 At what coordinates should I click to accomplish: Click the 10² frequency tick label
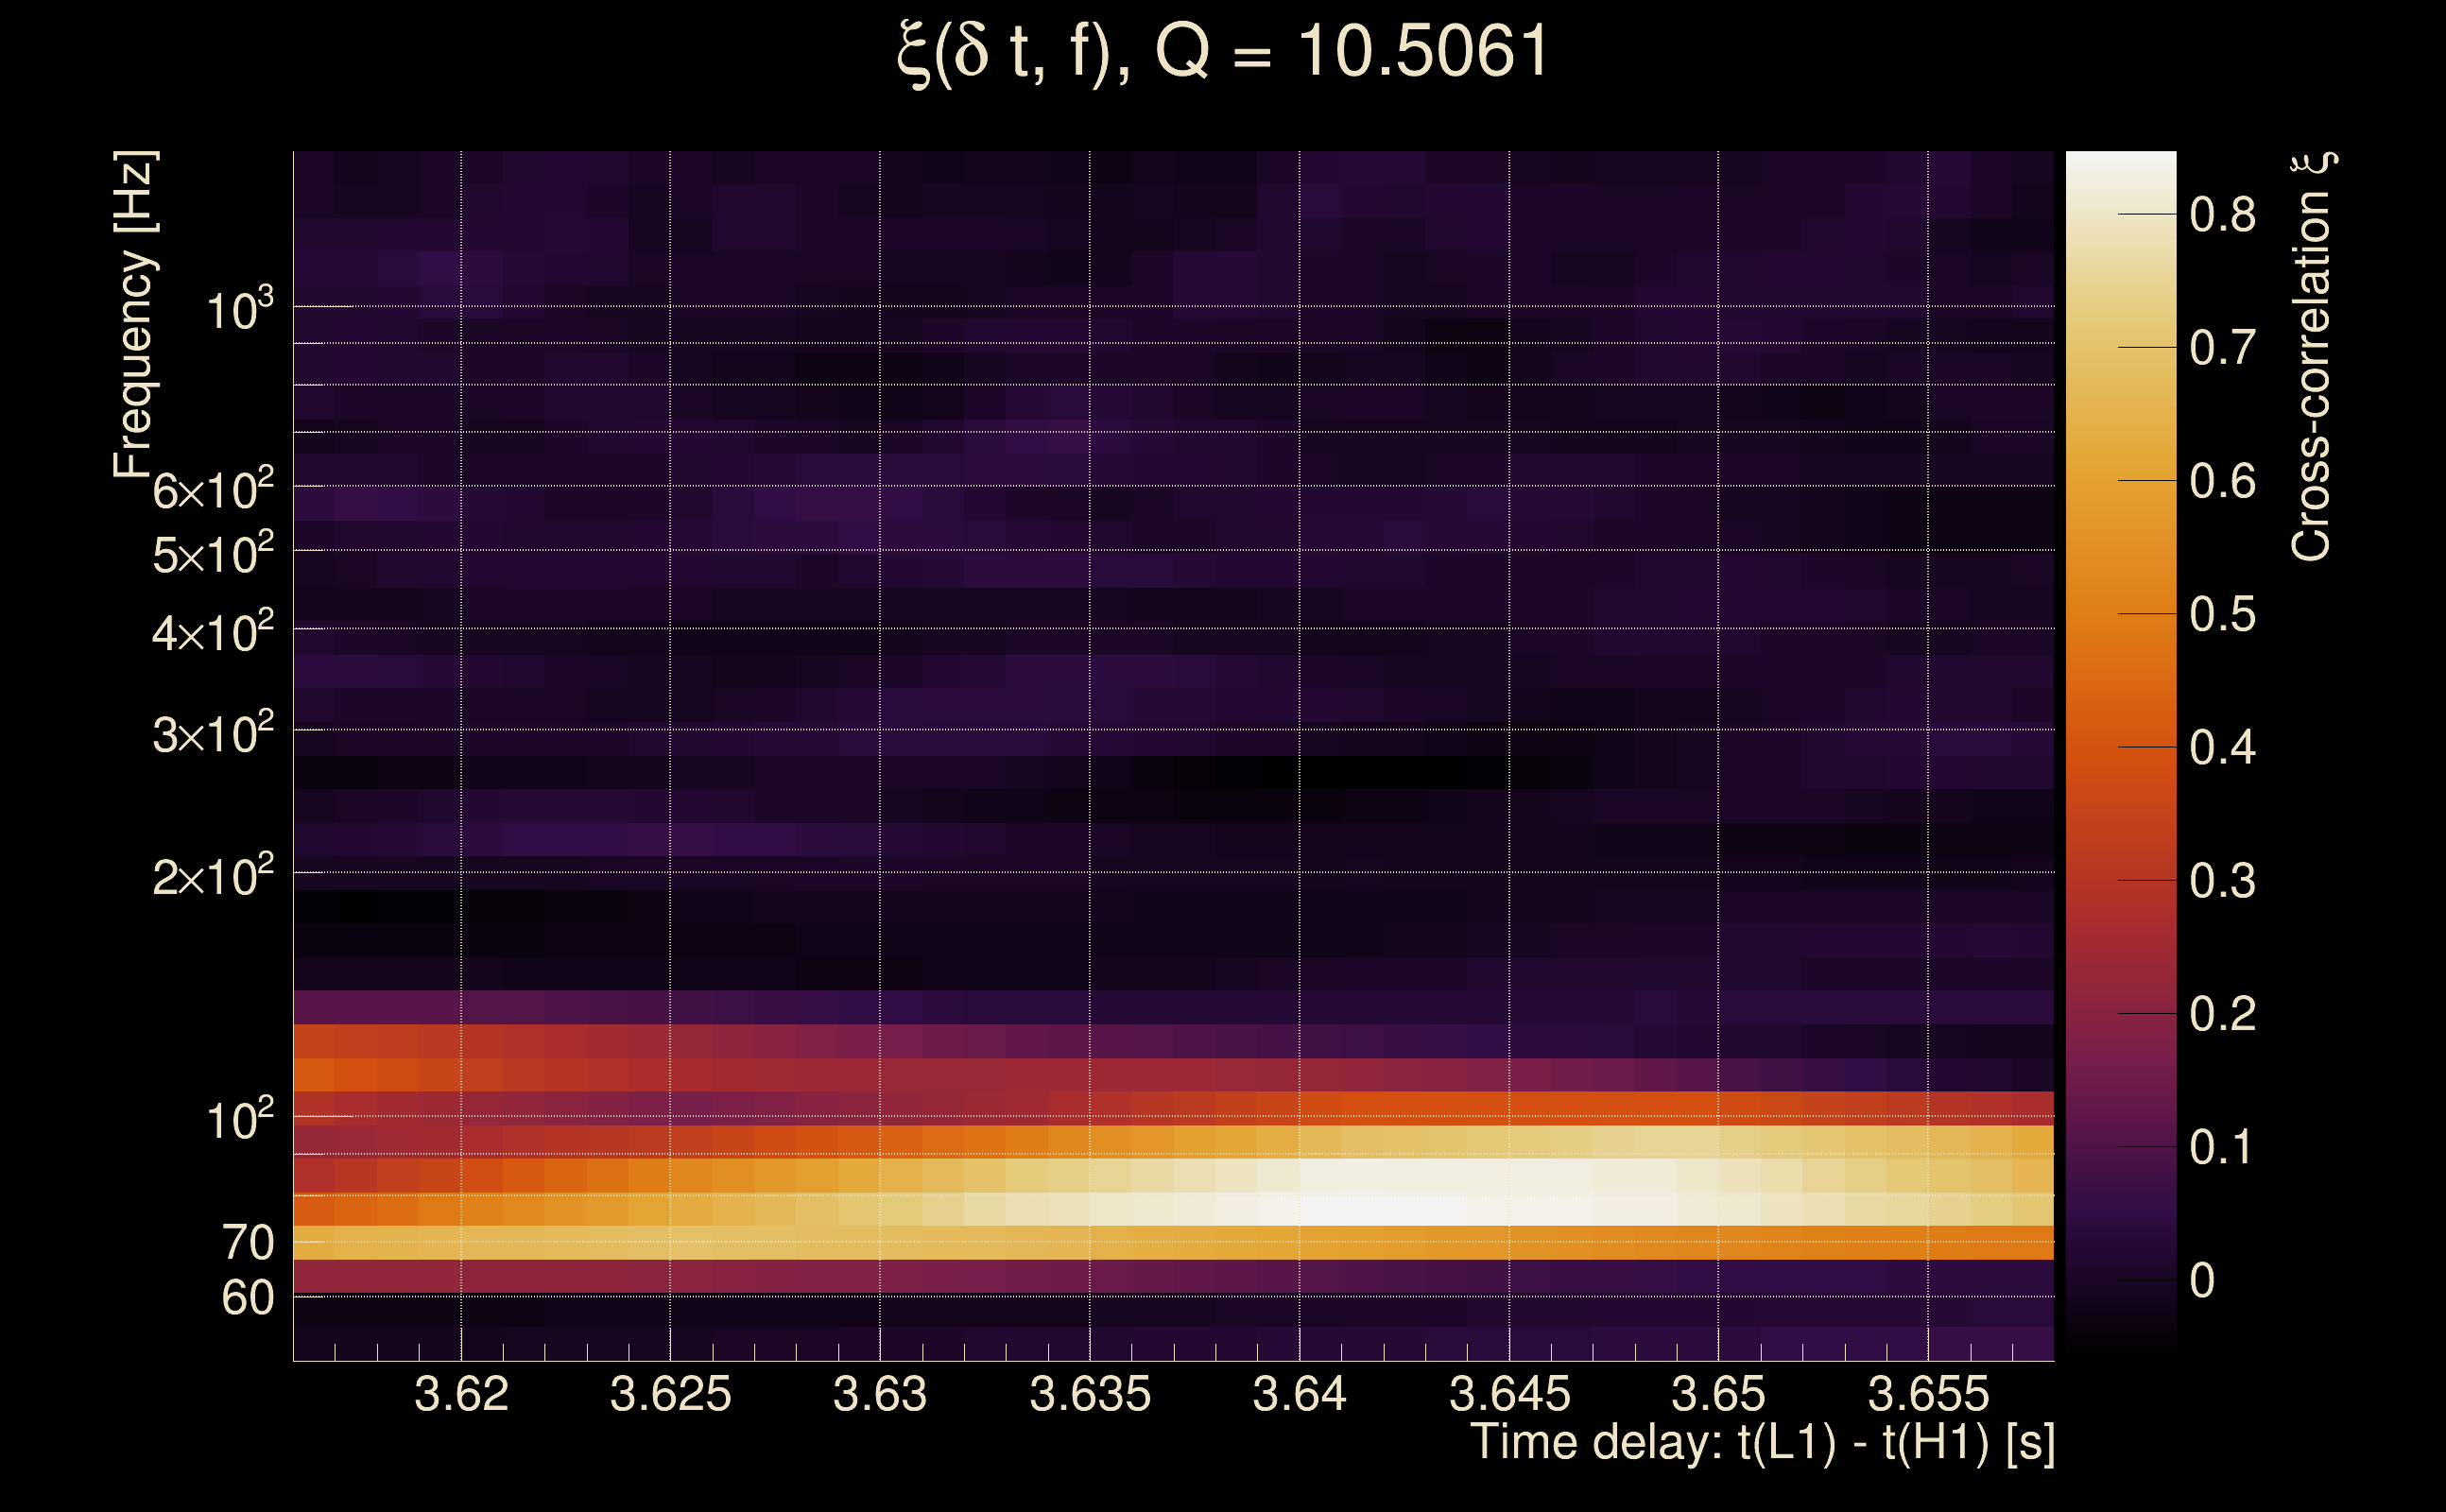click(239, 1120)
